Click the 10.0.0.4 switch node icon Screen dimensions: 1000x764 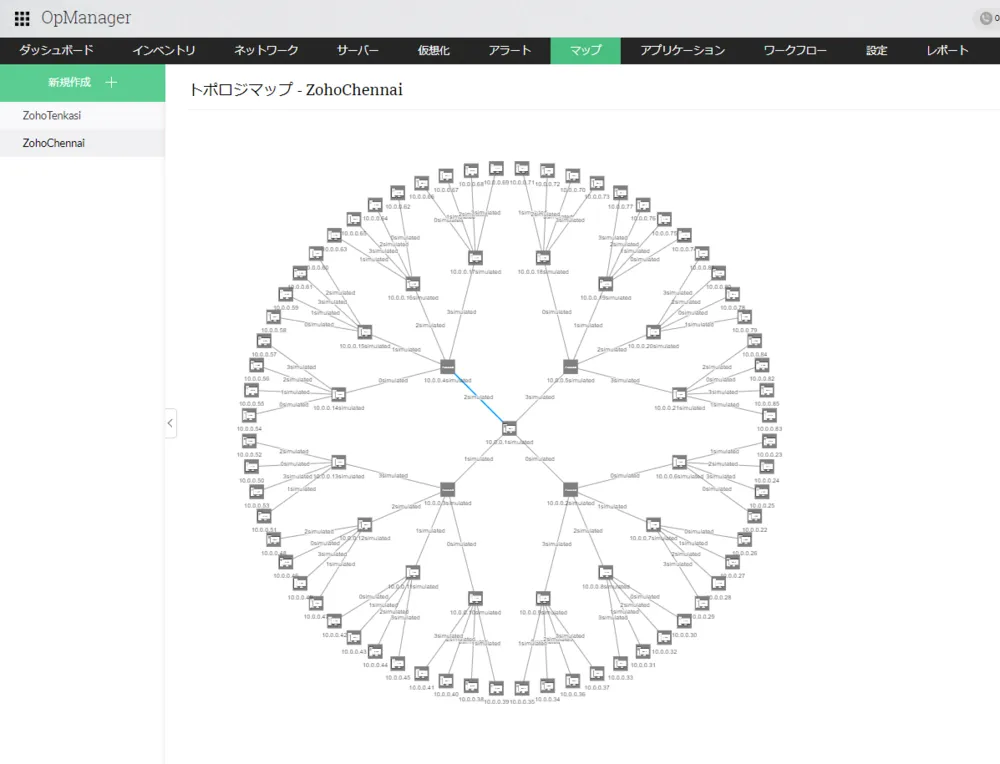447,367
